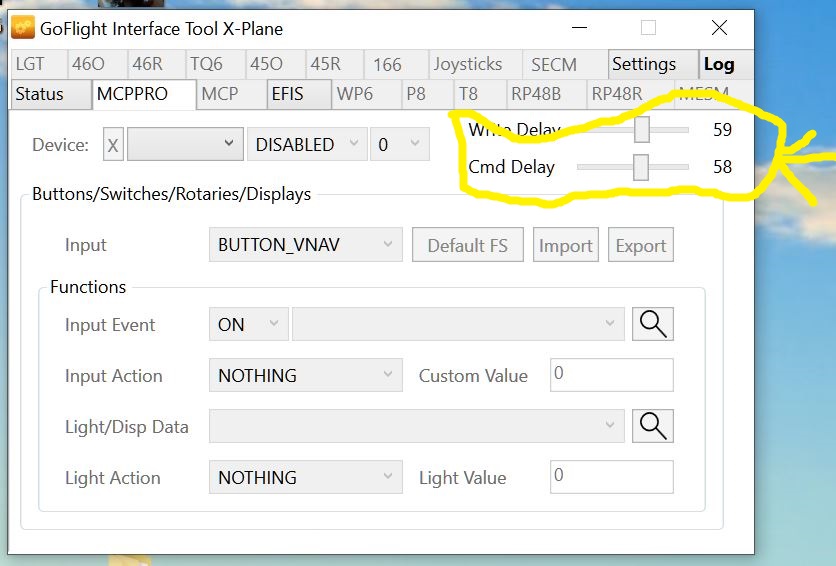Switch to the Settings tab

tap(644, 64)
